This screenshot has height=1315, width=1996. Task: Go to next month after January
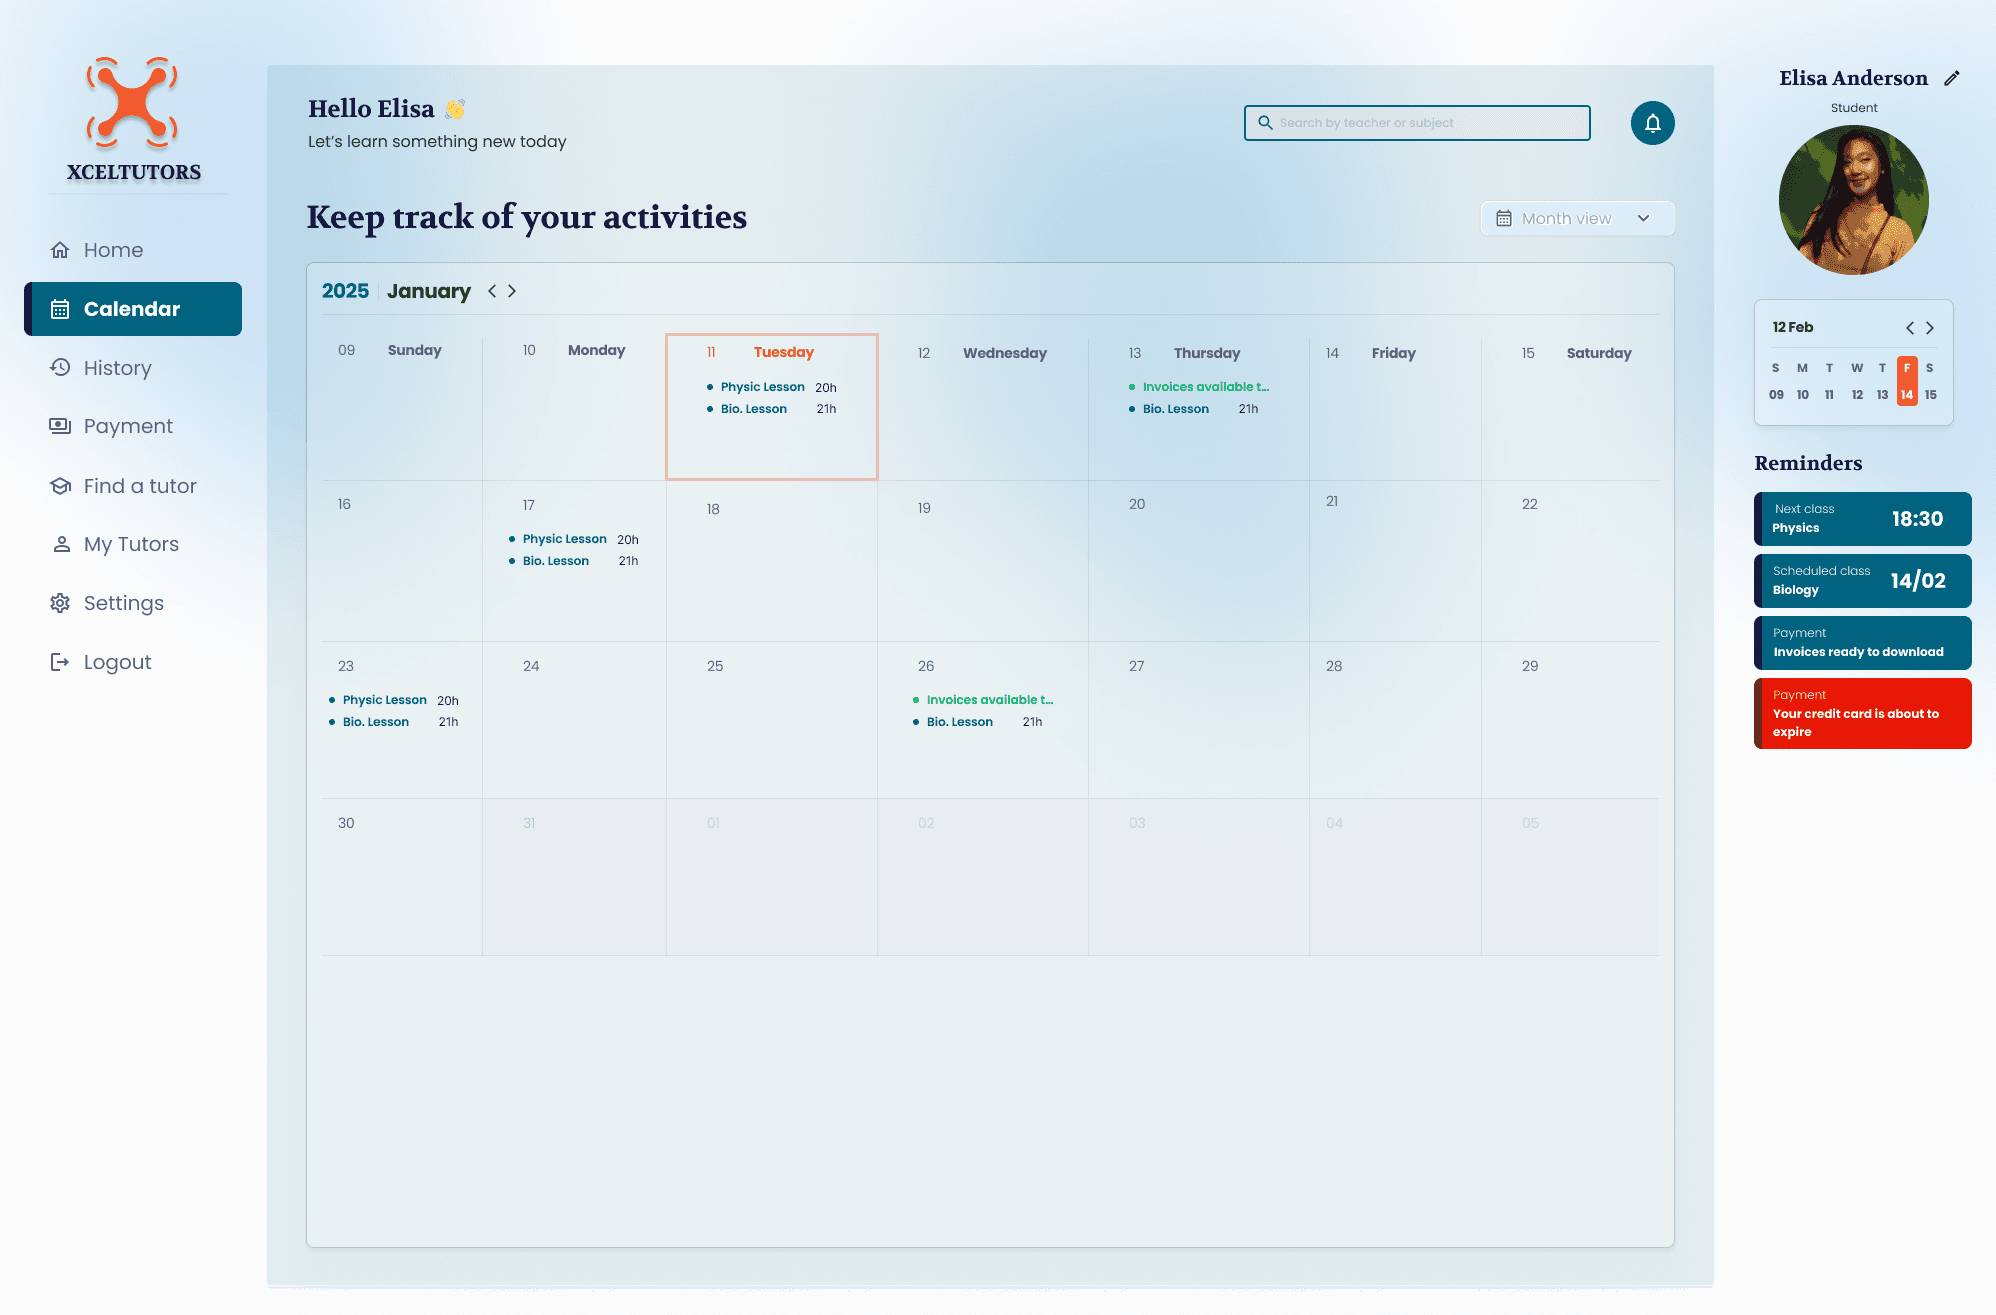[x=512, y=291]
